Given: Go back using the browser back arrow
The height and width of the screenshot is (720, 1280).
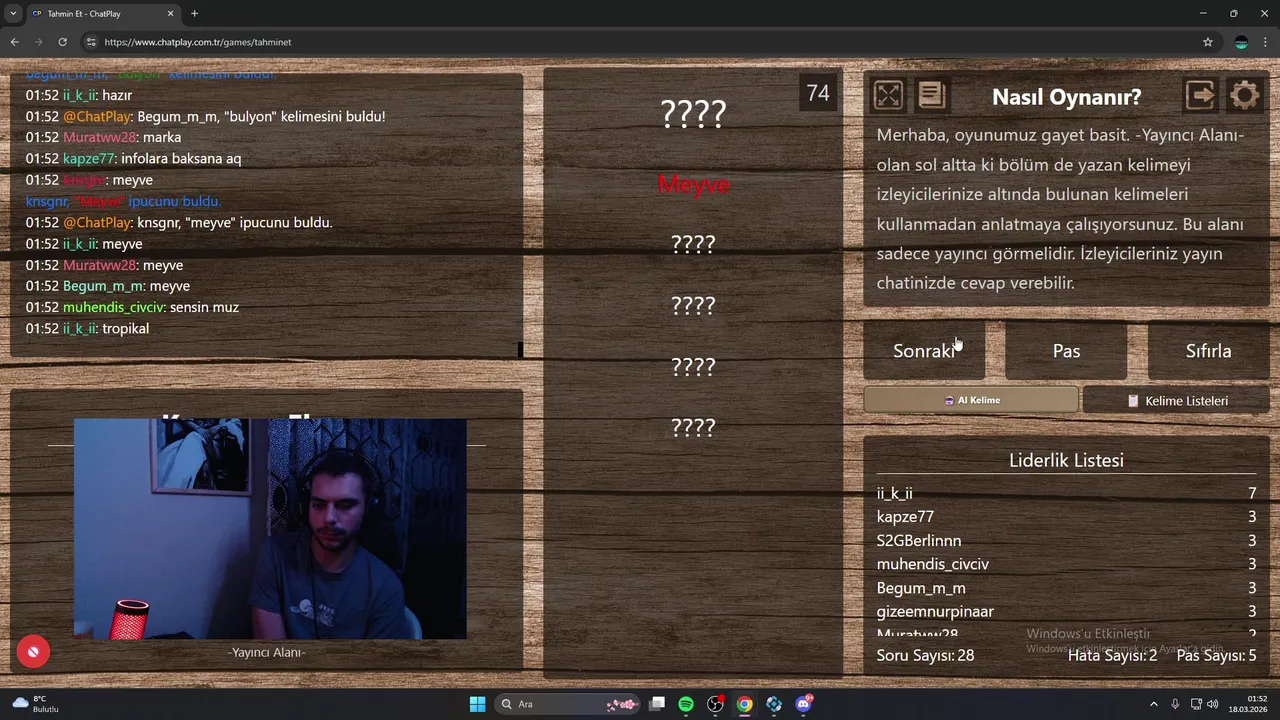Looking at the screenshot, I should click(x=14, y=42).
